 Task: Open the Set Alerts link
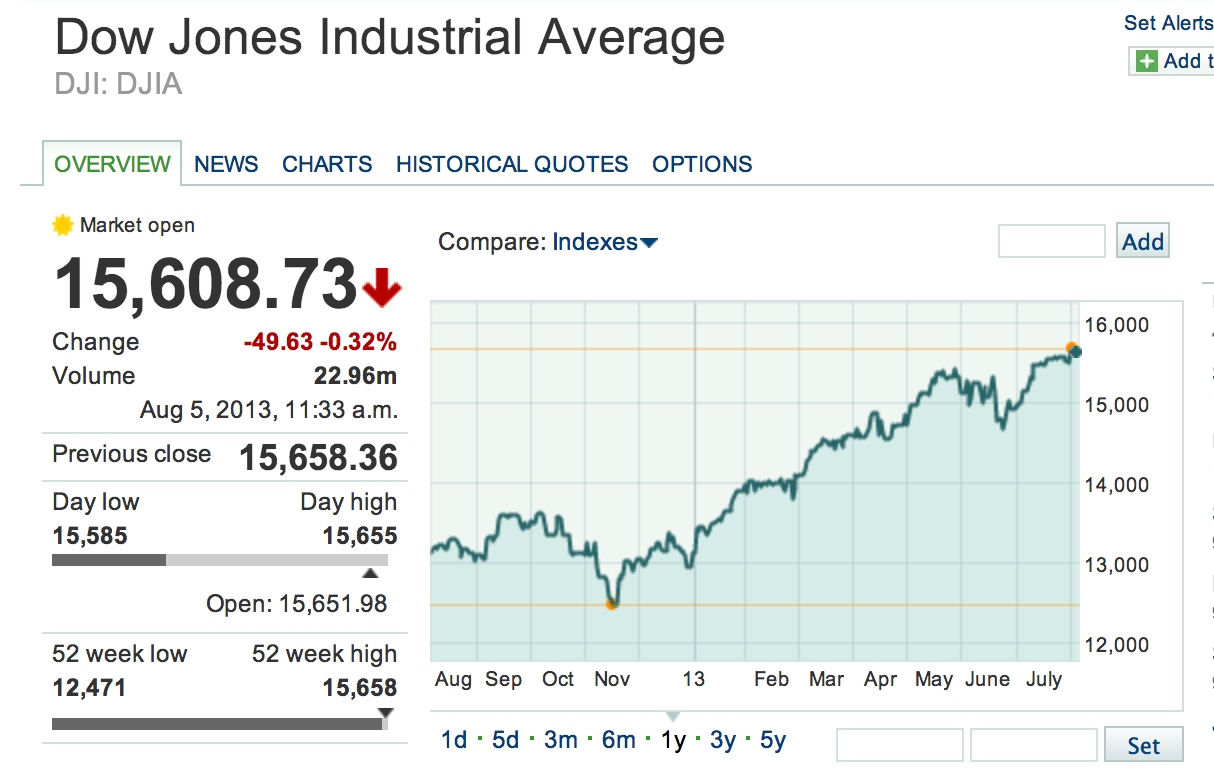coord(1168,23)
